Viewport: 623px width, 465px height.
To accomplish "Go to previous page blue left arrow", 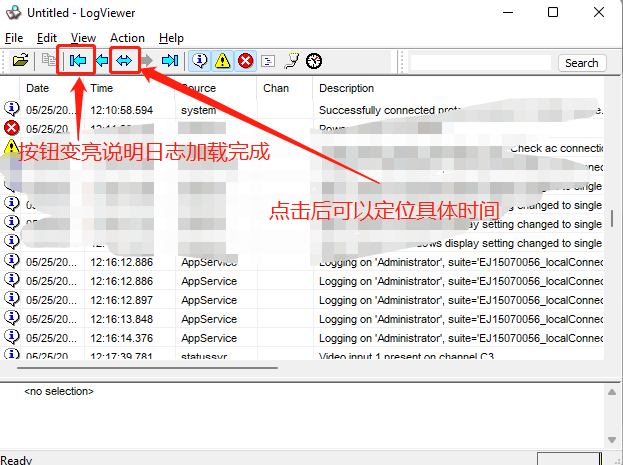I will 102,61.
